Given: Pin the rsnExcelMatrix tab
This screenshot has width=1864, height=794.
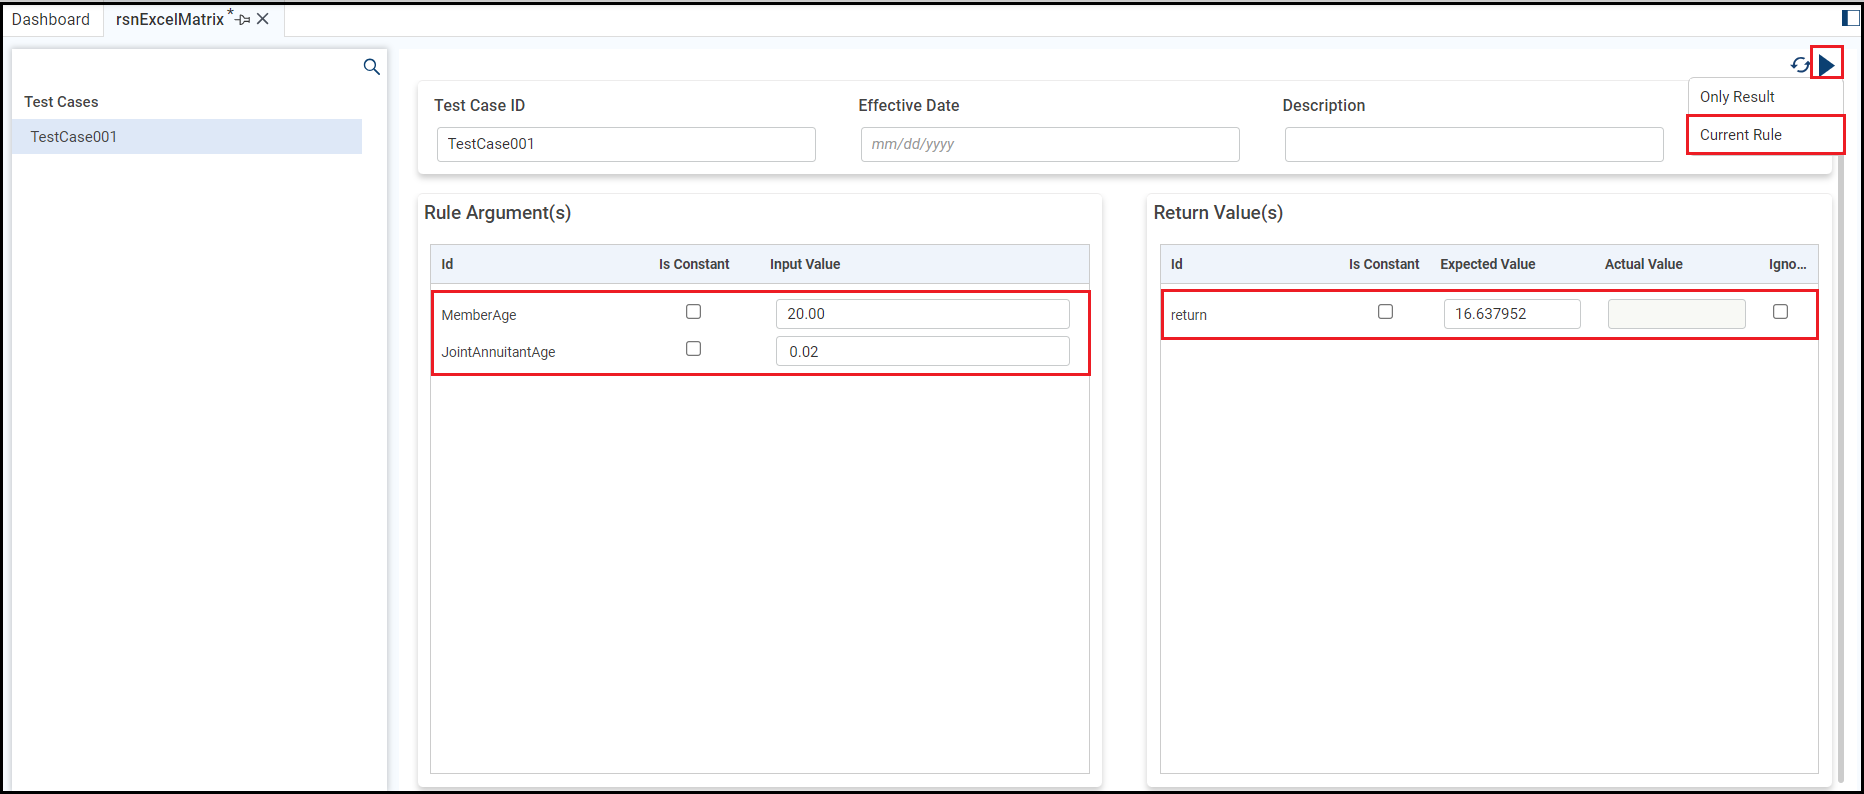Looking at the screenshot, I should click(x=243, y=20).
